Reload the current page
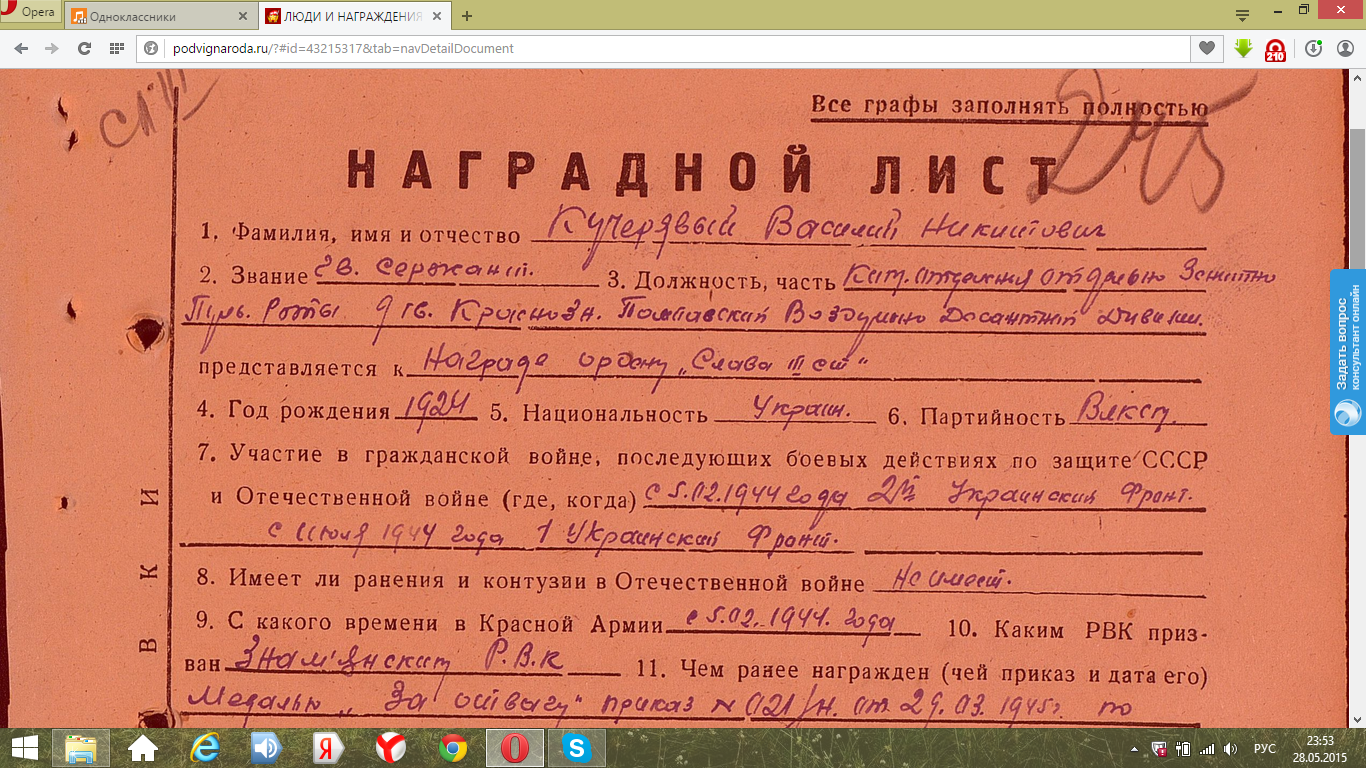The width and height of the screenshot is (1366, 768). pyautogui.click(x=84, y=48)
